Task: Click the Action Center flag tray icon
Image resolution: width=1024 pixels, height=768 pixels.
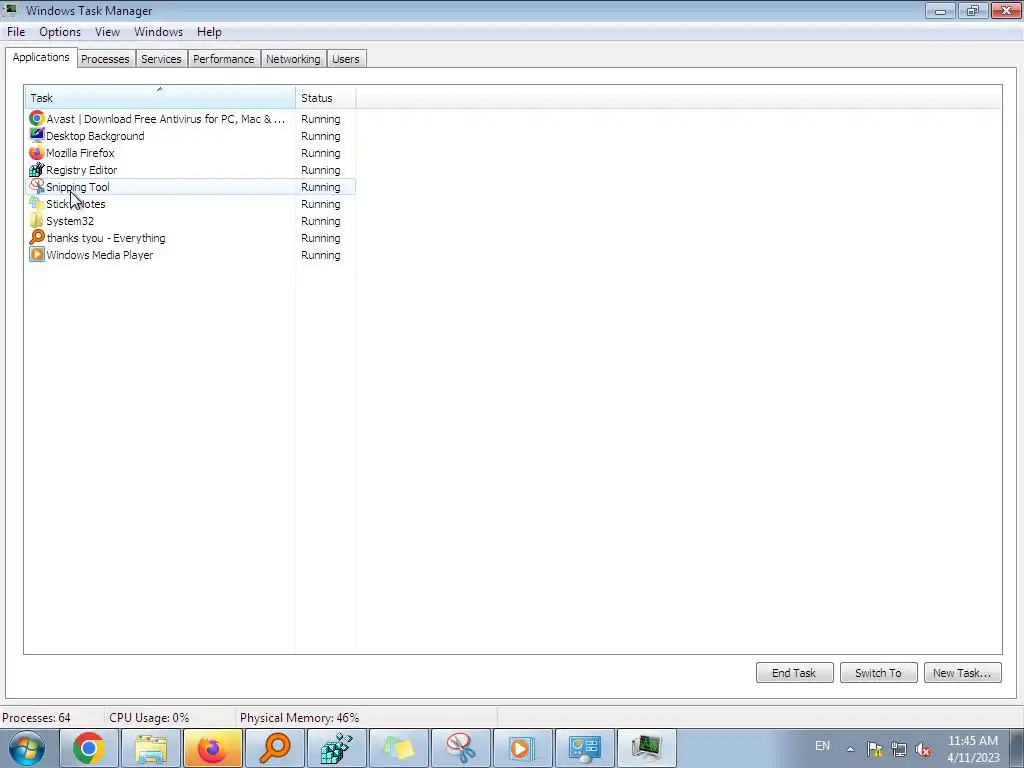Action: point(874,749)
